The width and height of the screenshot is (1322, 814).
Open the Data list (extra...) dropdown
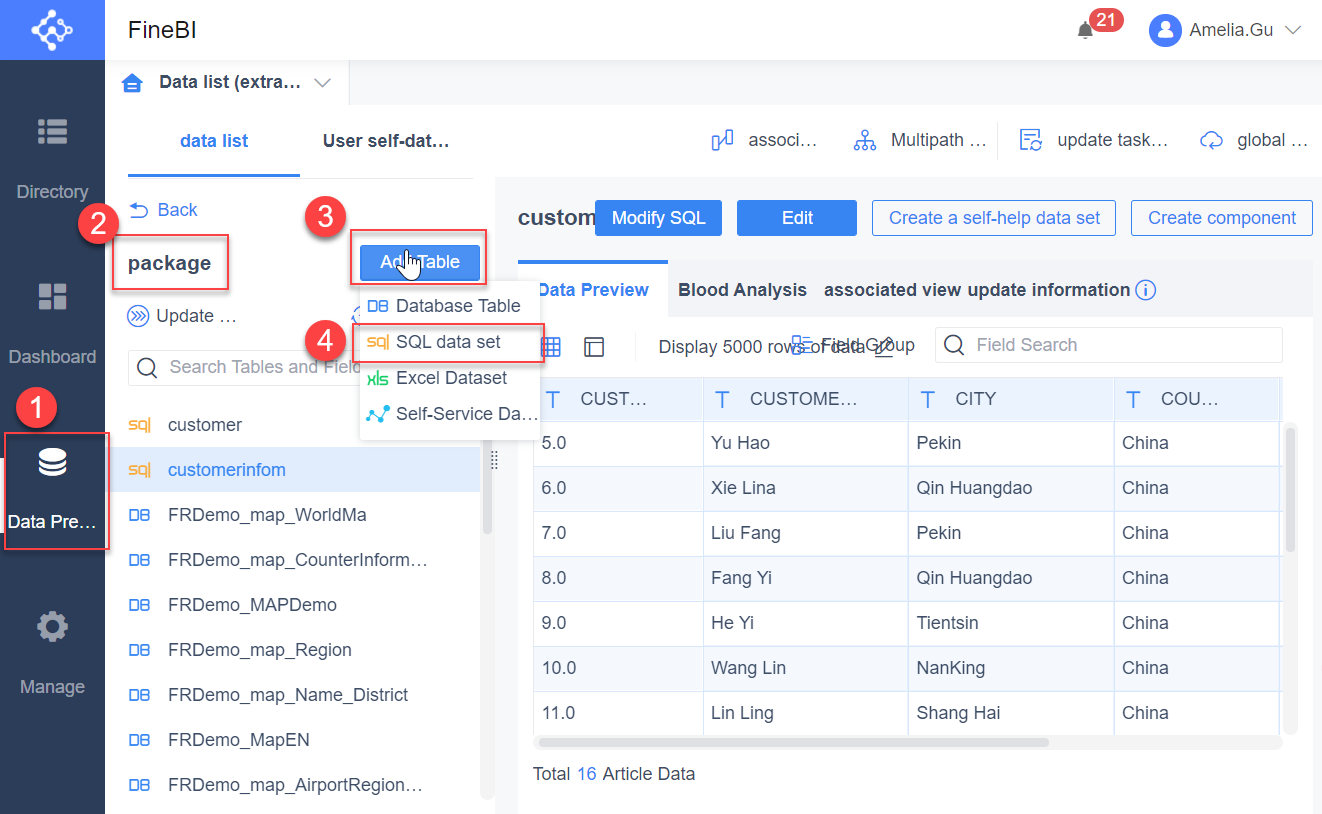[x=322, y=83]
